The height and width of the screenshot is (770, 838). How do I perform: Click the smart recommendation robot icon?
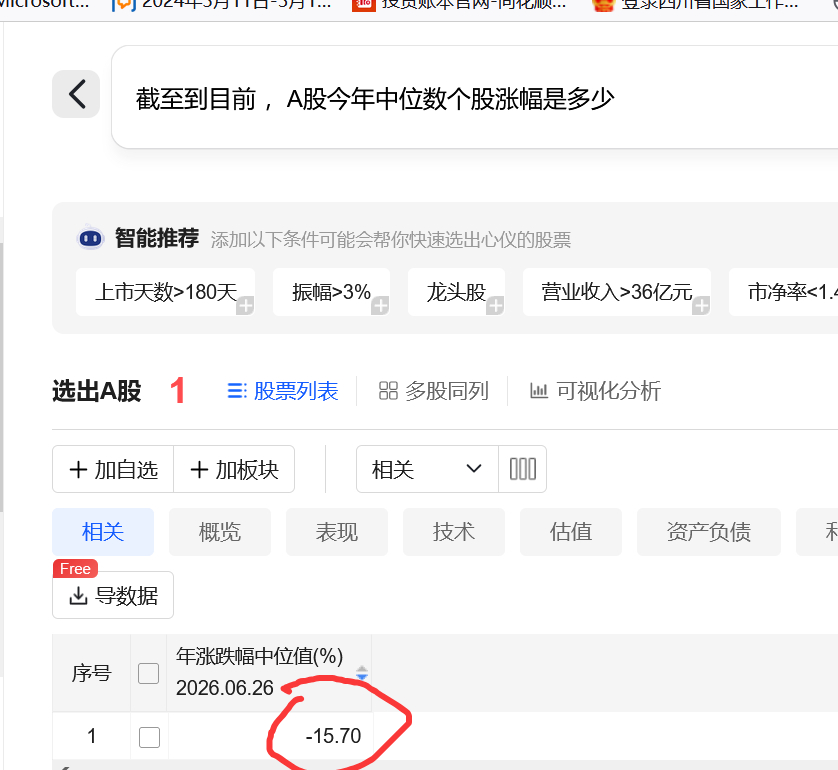[x=90, y=238]
